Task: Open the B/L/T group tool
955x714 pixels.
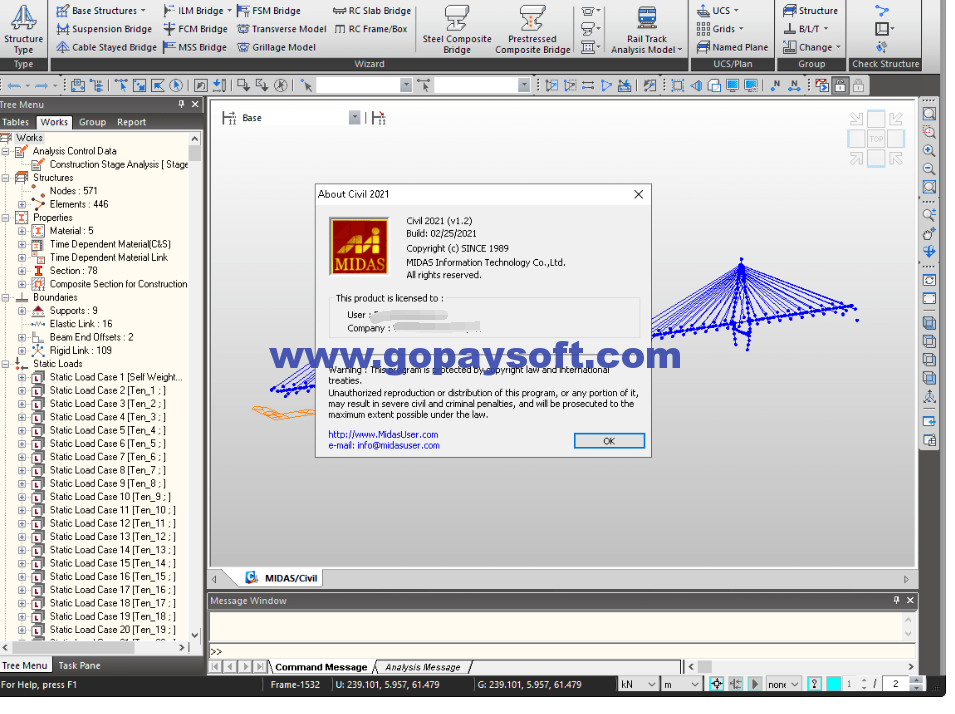Action: coord(806,29)
